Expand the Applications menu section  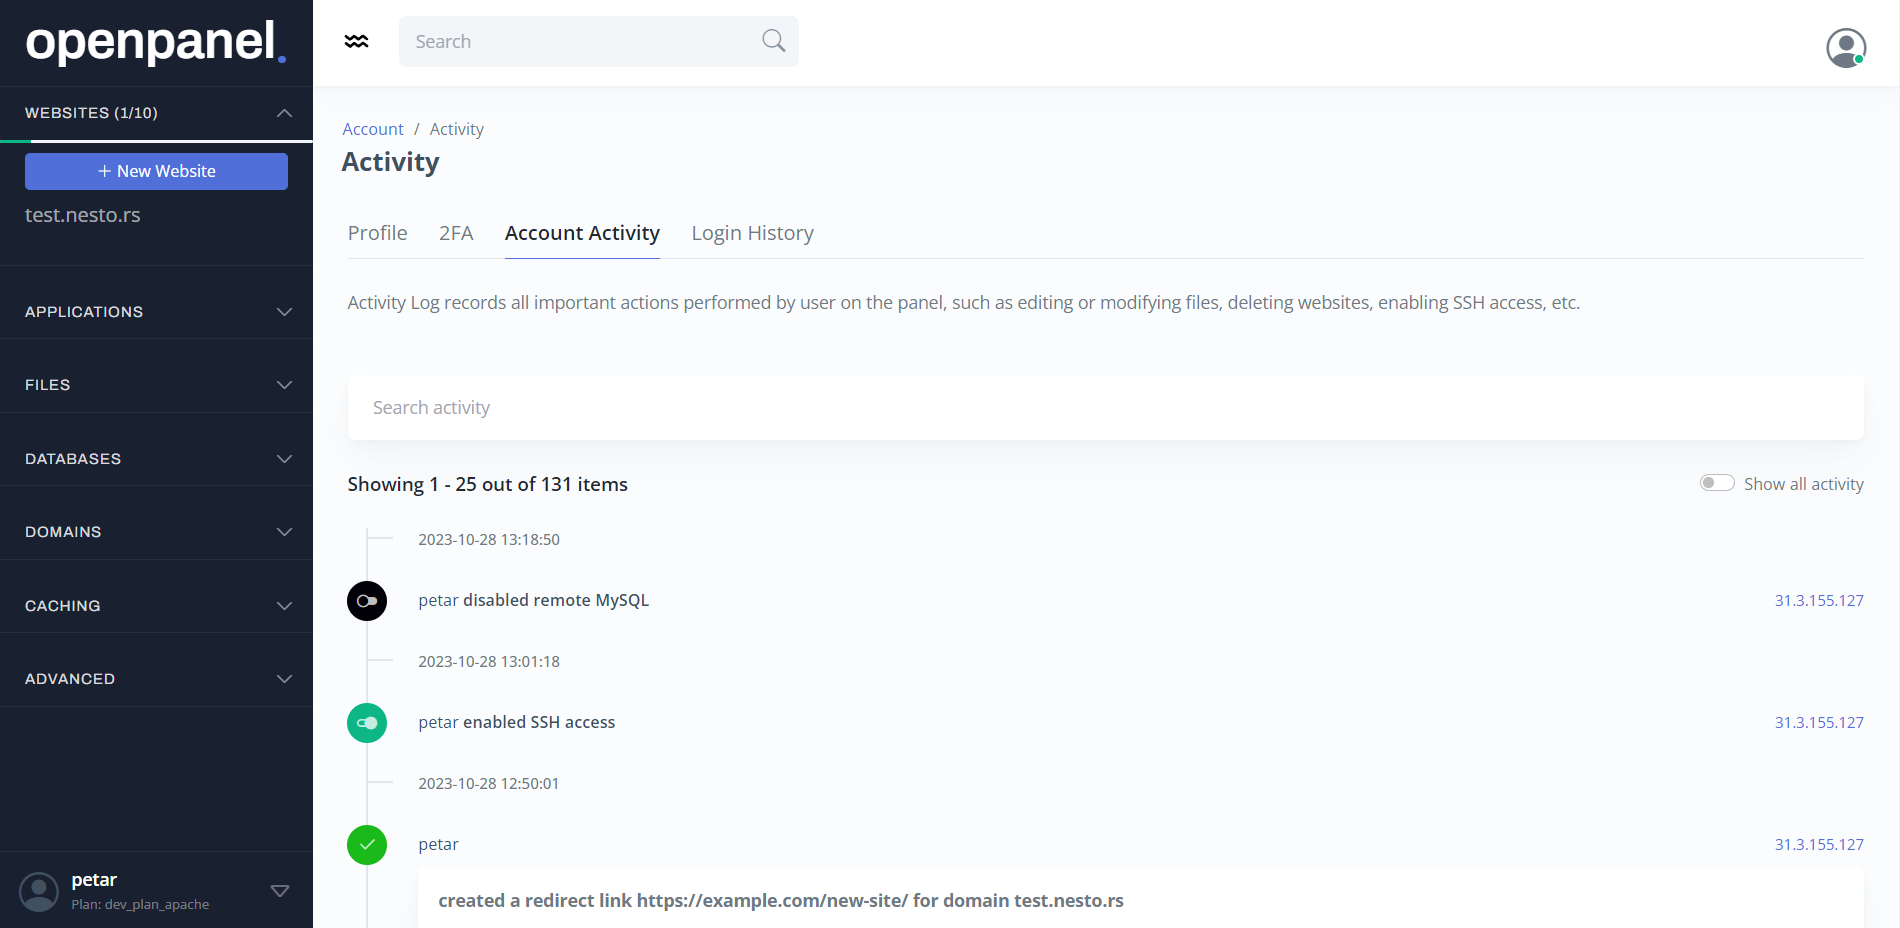coord(156,312)
